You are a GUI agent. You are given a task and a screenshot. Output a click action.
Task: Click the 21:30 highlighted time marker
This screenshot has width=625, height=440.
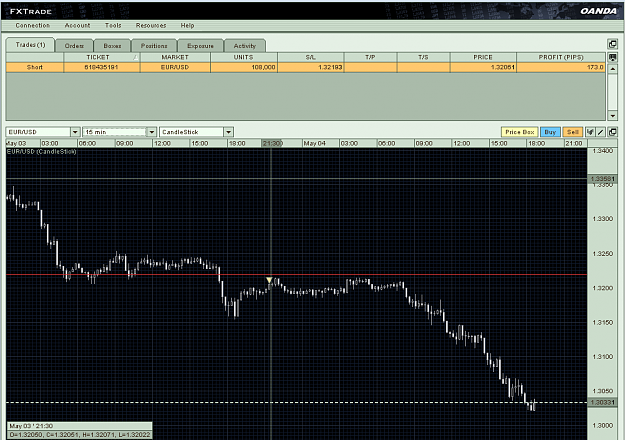[272, 143]
